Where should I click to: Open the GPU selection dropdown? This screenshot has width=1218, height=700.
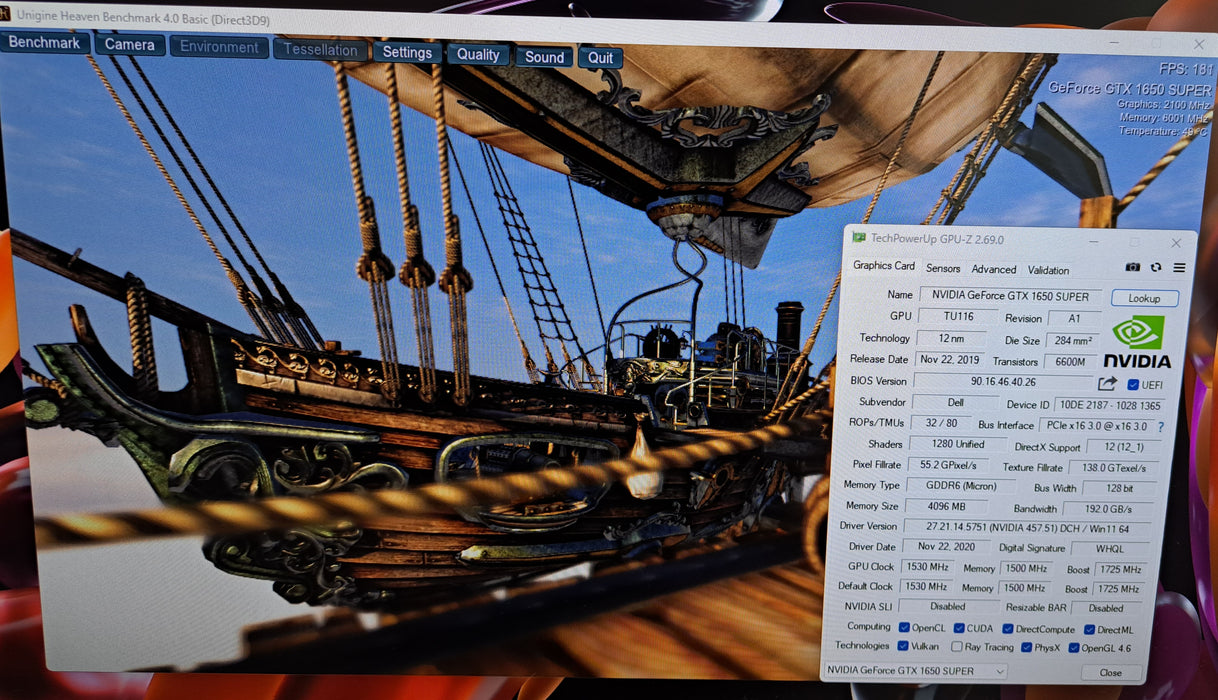[x=914, y=671]
